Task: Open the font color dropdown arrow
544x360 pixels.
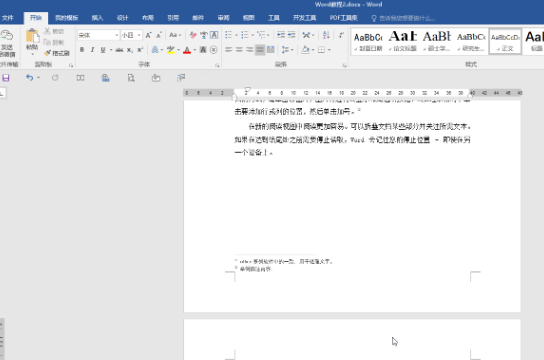Action: [x=195, y=50]
